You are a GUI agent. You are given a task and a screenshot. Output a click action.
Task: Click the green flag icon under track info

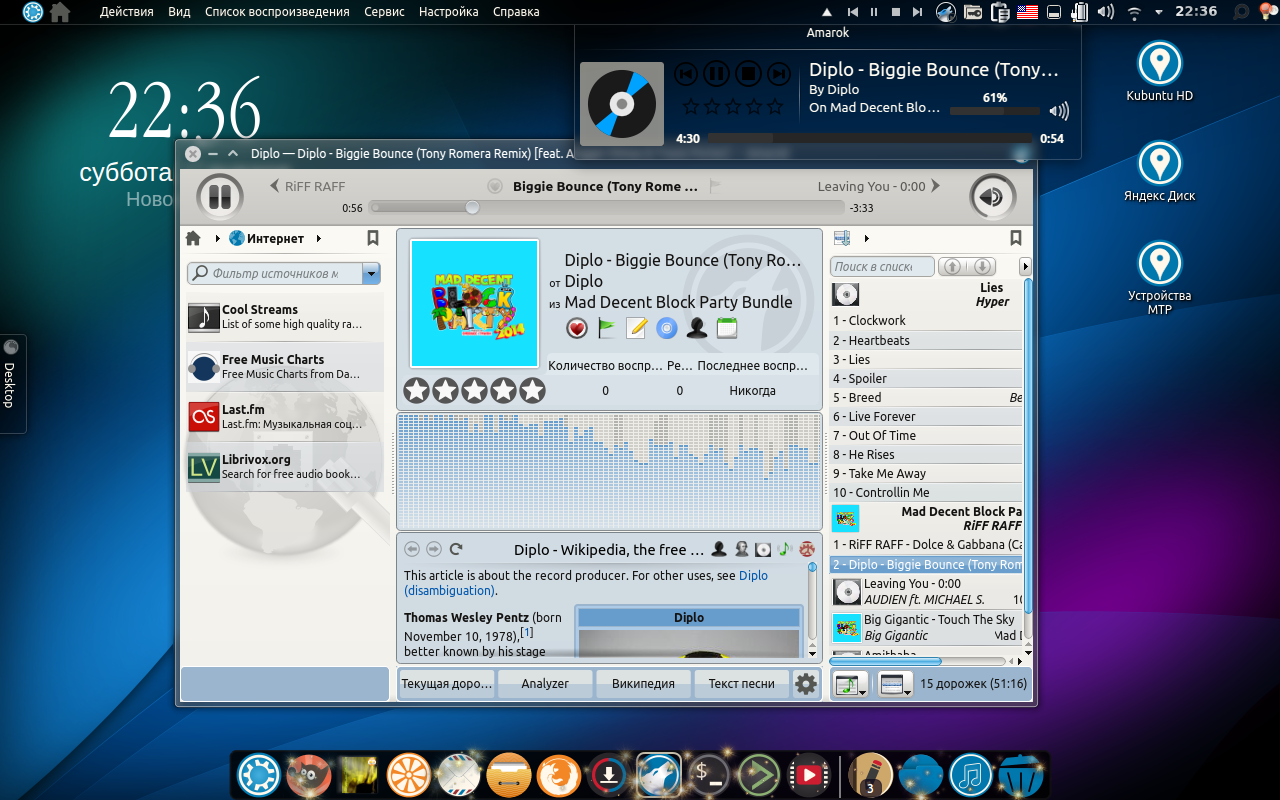(x=607, y=328)
